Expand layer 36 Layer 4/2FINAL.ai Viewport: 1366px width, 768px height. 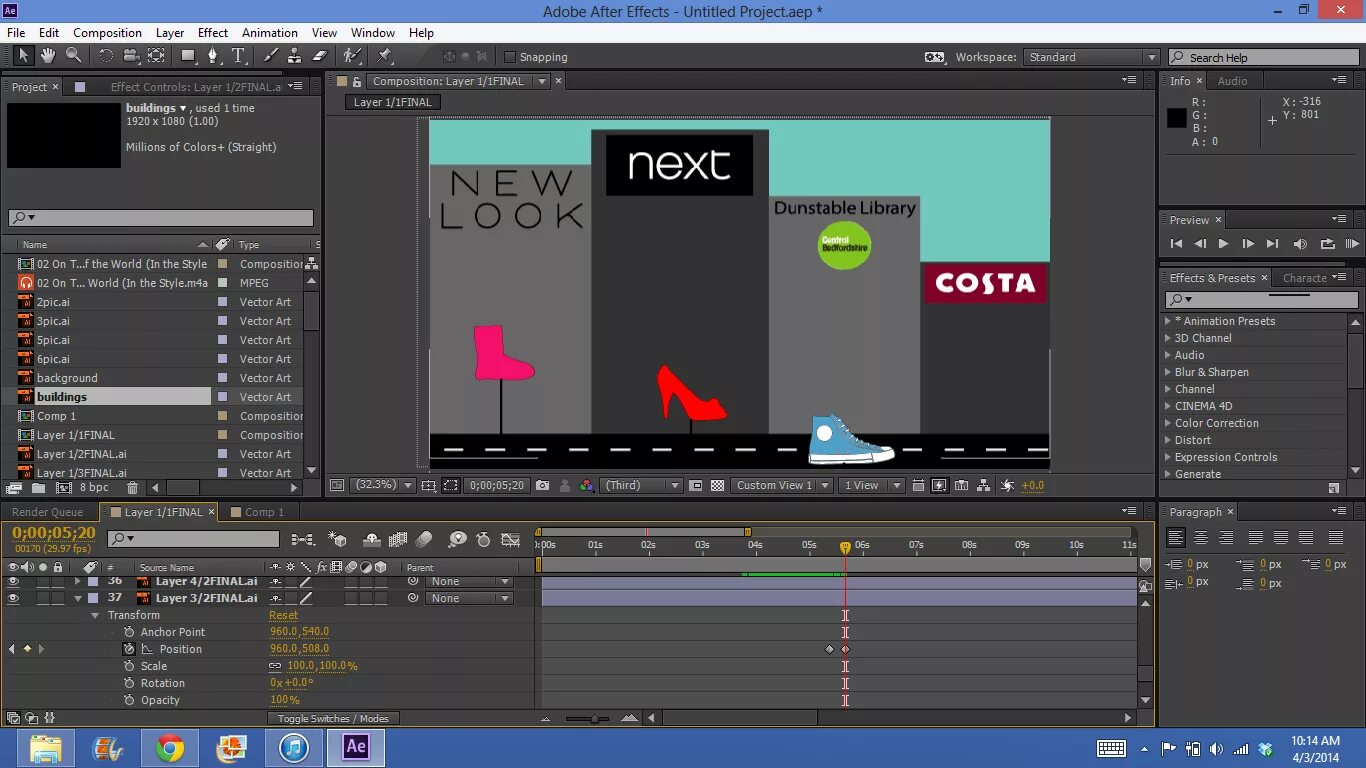click(78, 581)
